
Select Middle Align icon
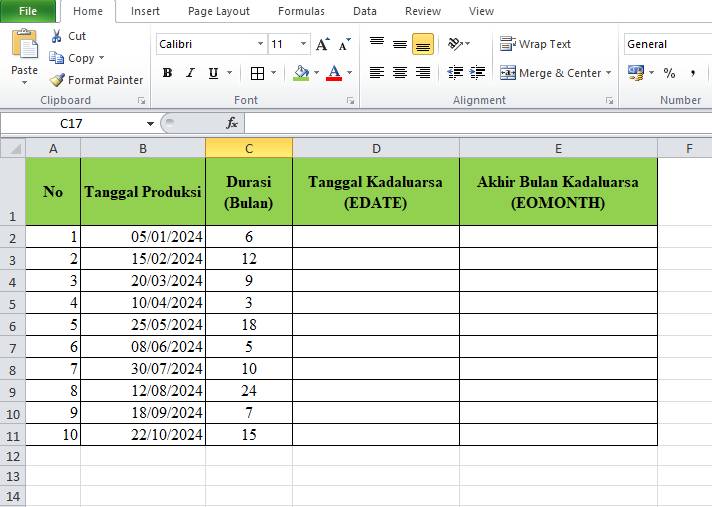pos(400,44)
